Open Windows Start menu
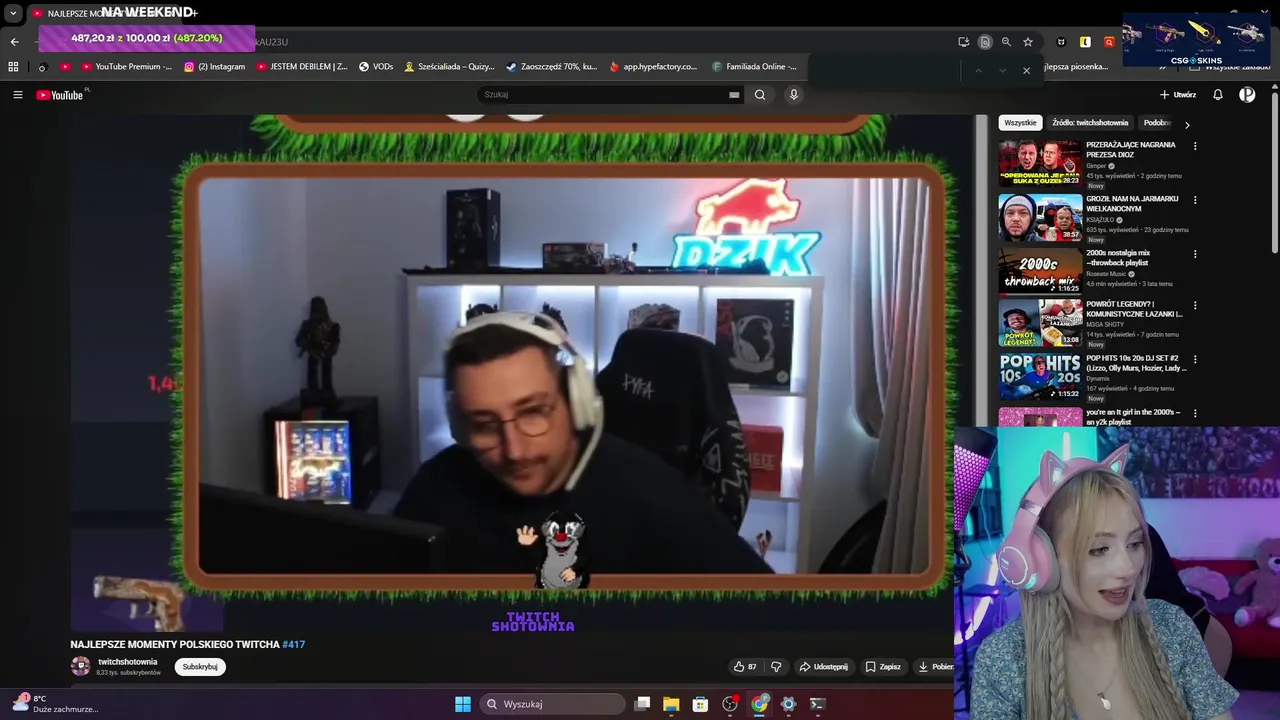This screenshot has width=1280, height=720. pos(463,704)
